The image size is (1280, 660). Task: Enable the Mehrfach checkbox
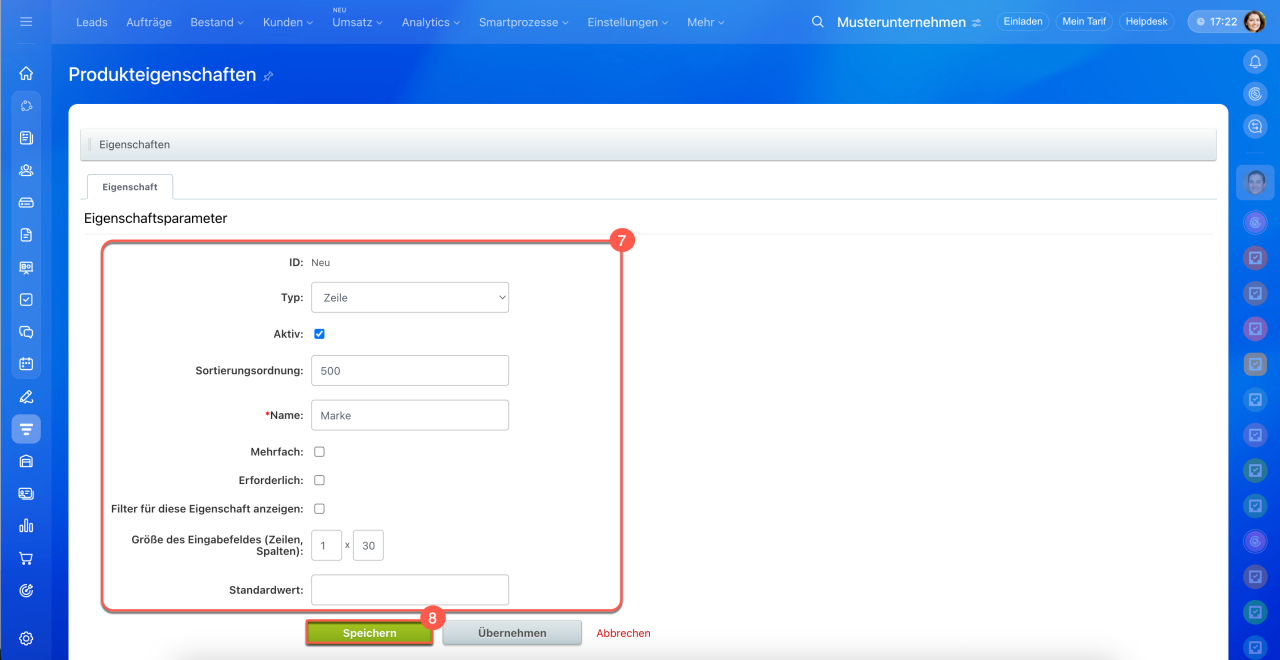pos(319,452)
